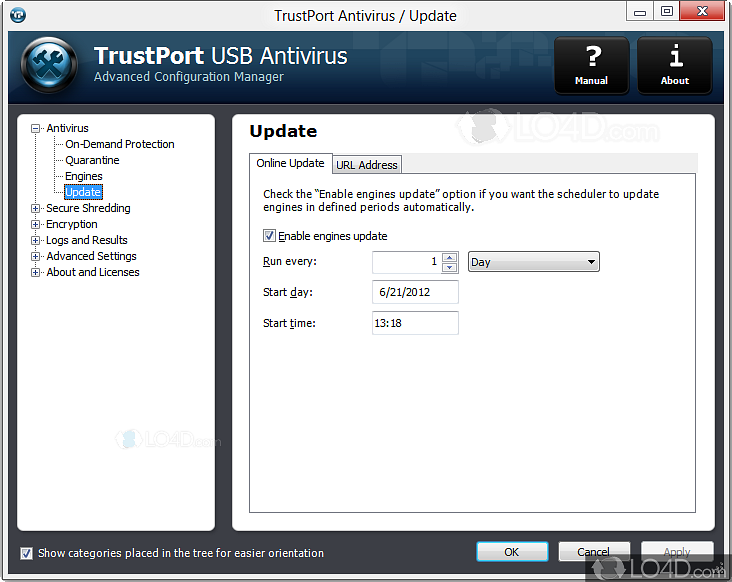Click the Cancel button
Image resolution: width=732 pixels, height=582 pixels.
(594, 552)
